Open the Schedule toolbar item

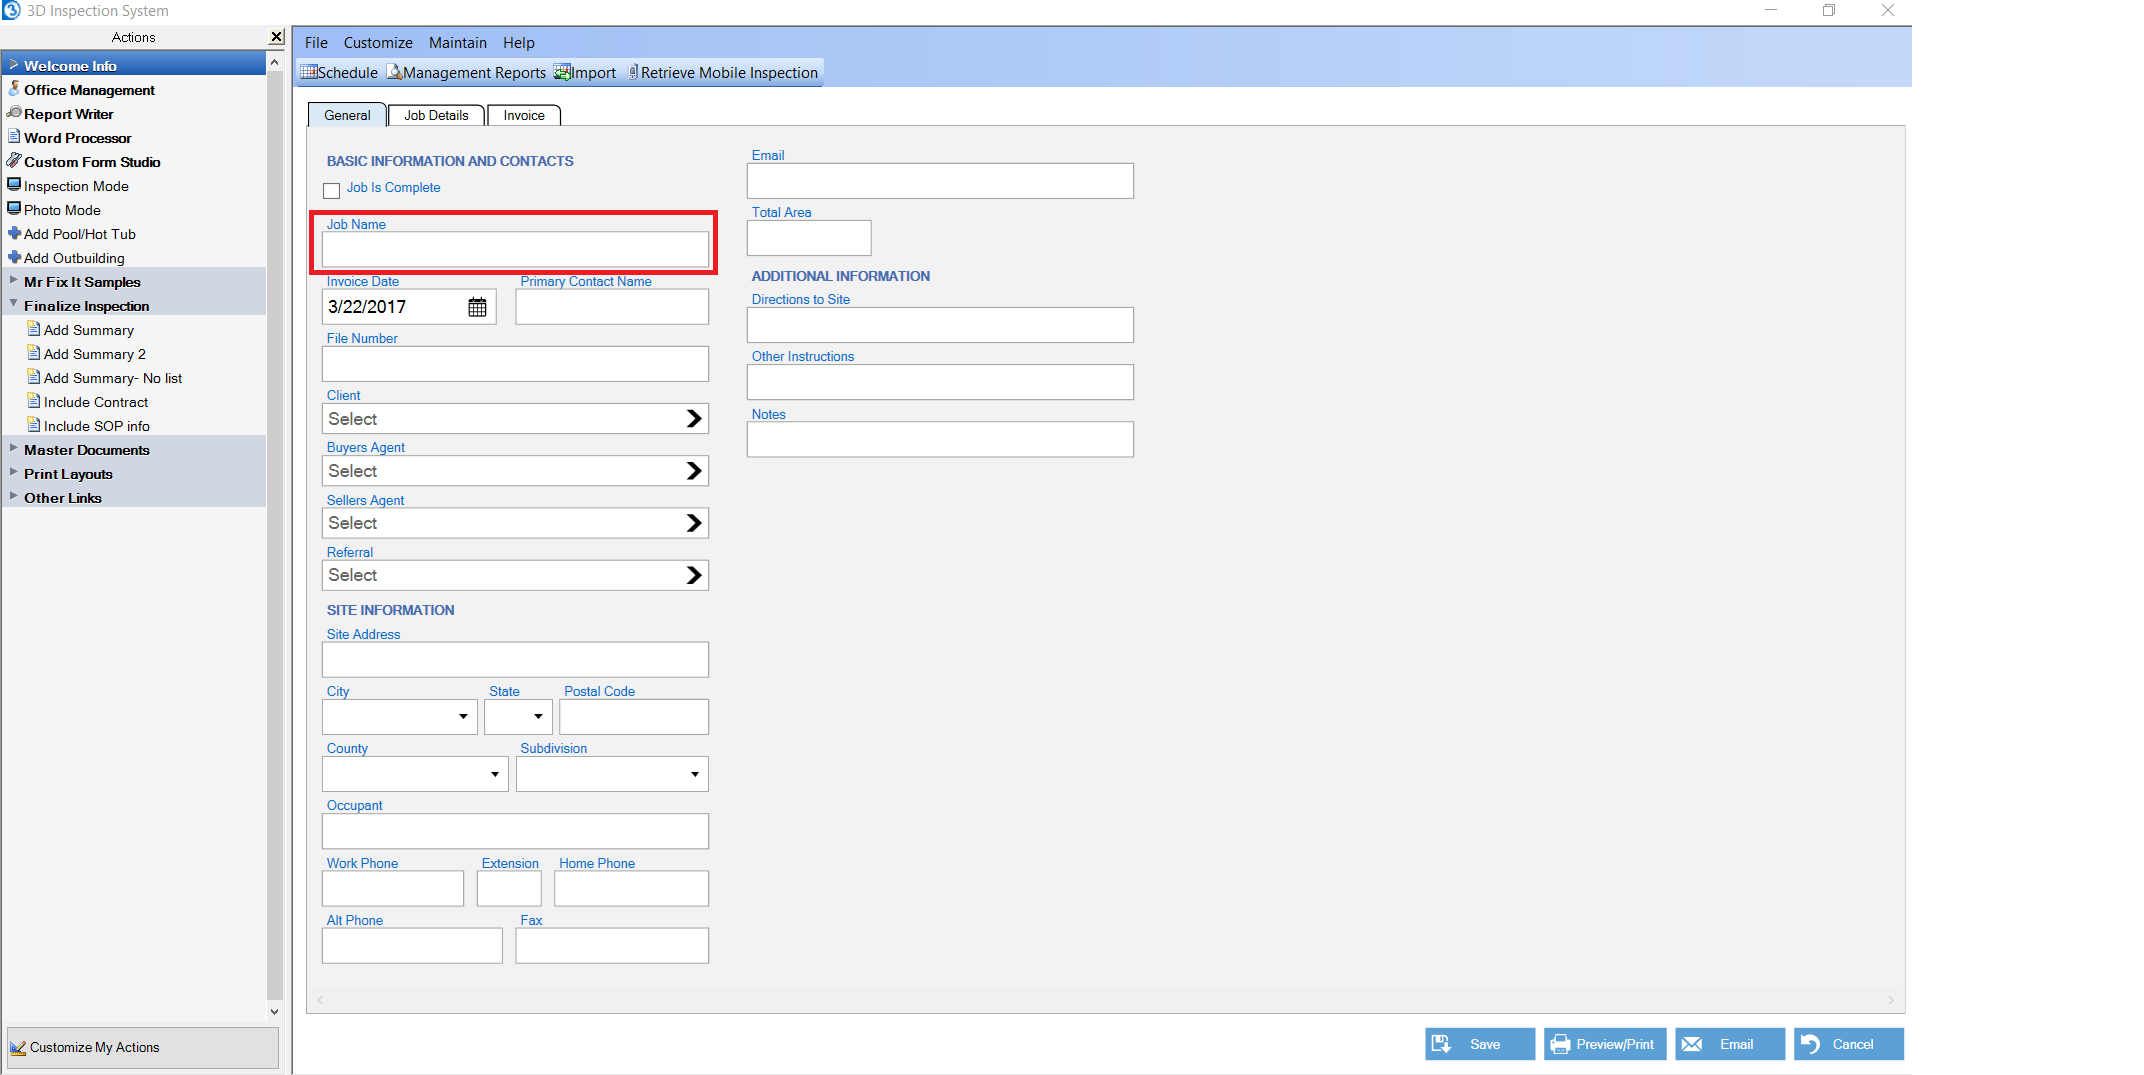(x=339, y=72)
